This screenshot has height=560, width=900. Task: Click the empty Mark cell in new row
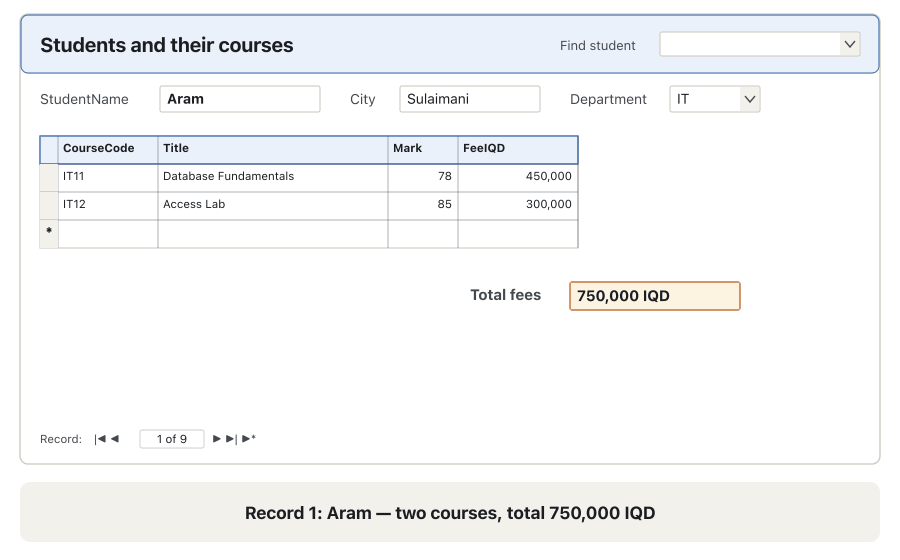pyautogui.click(x=423, y=234)
